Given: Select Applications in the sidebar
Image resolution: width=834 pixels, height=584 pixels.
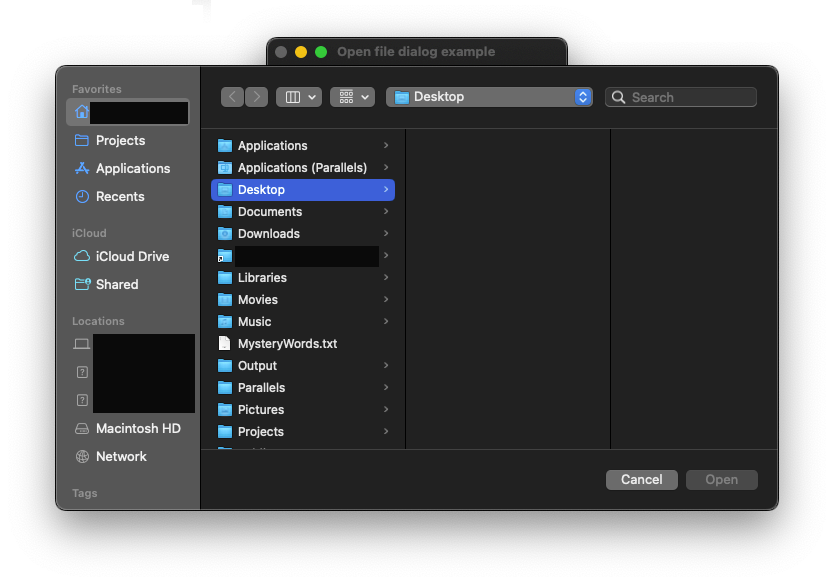Looking at the screenshot, I should [132, 169].
